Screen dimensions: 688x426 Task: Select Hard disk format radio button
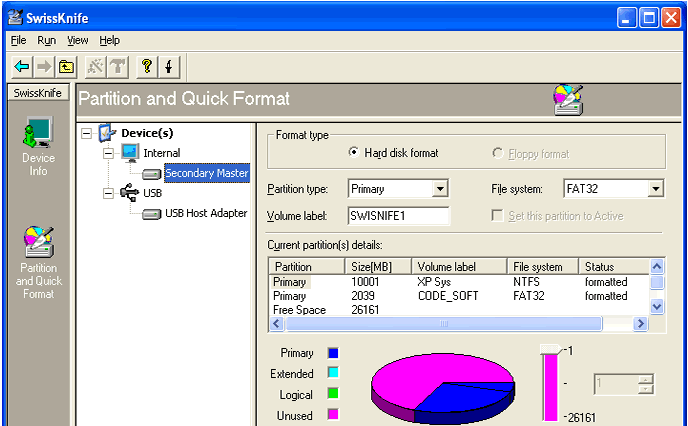click(x=354, y=153)
